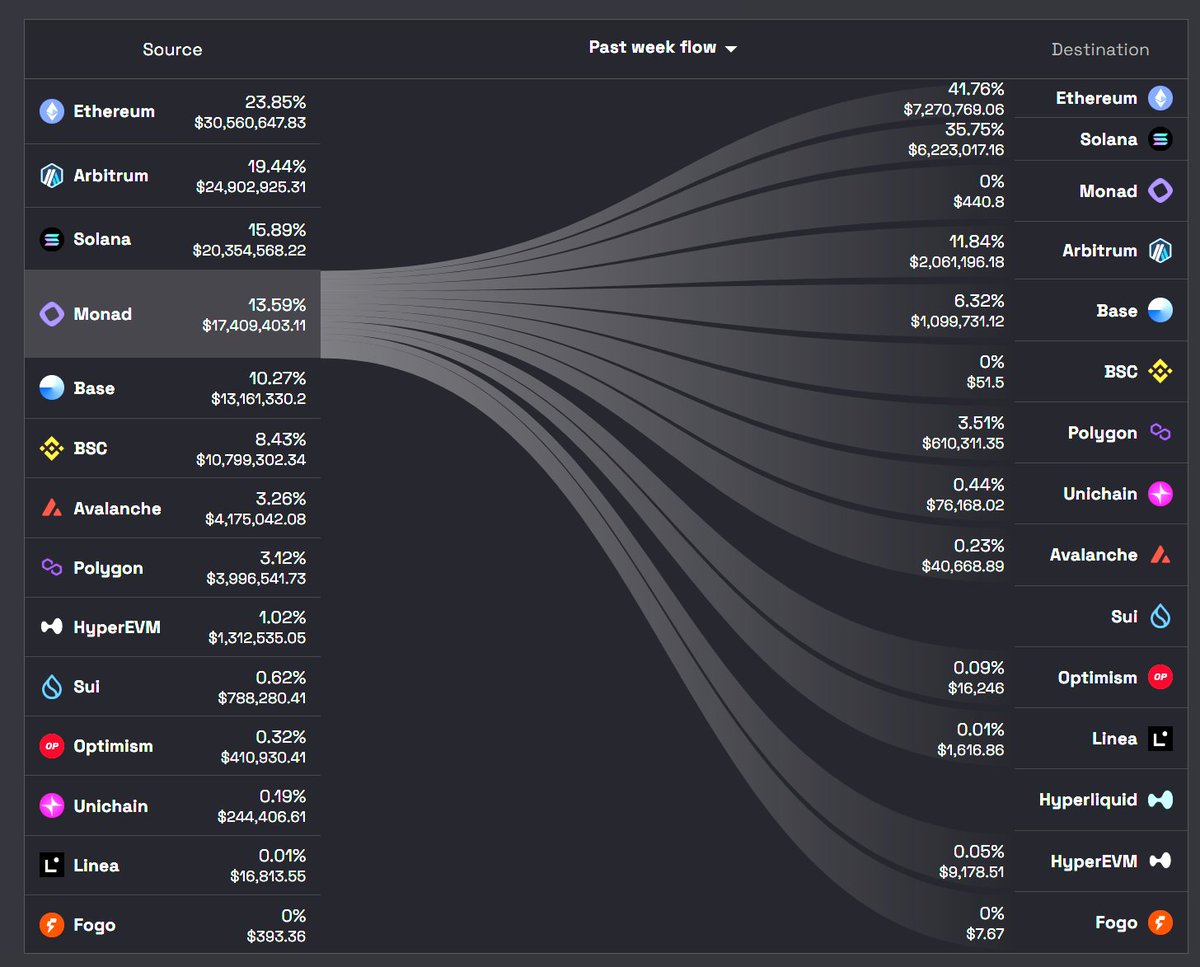Click flow amount $610,311.35 to Polygon
The image size is (1200, 967).
point(963,442)
